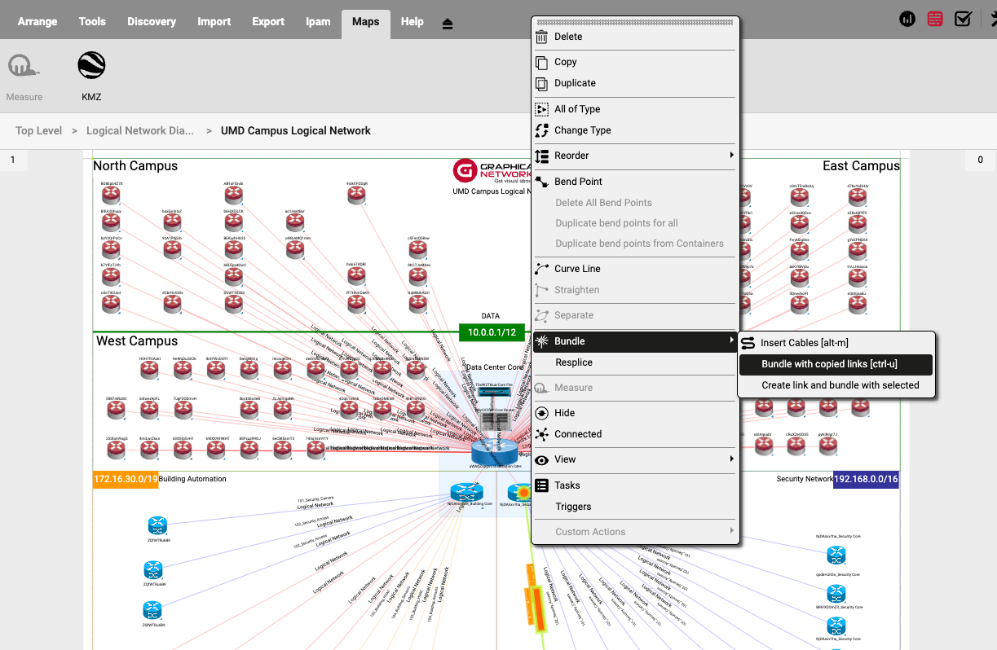Click the KMZ globe icon
The width and height of the screenshot is (997, 650).
91,67
